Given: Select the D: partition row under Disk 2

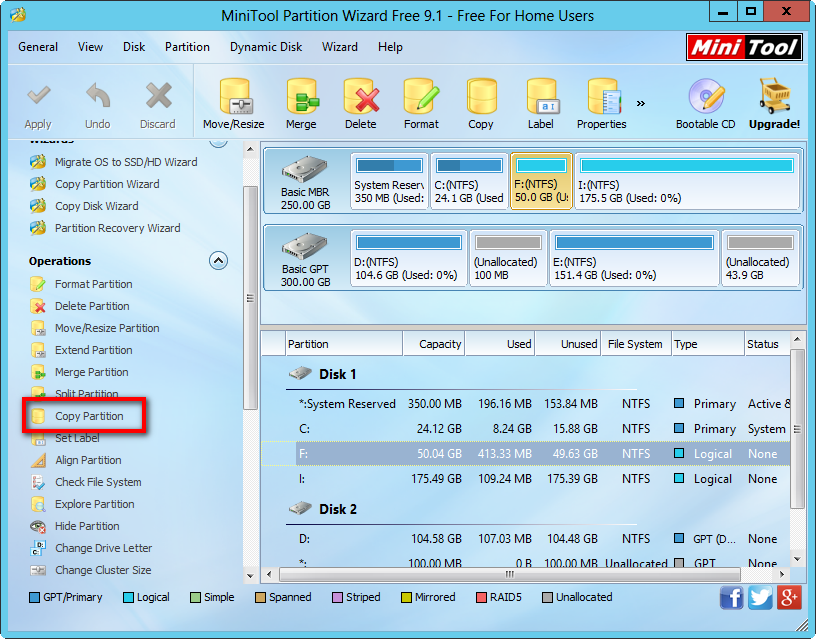Looking at the screenshot, I should coord(526,539).
